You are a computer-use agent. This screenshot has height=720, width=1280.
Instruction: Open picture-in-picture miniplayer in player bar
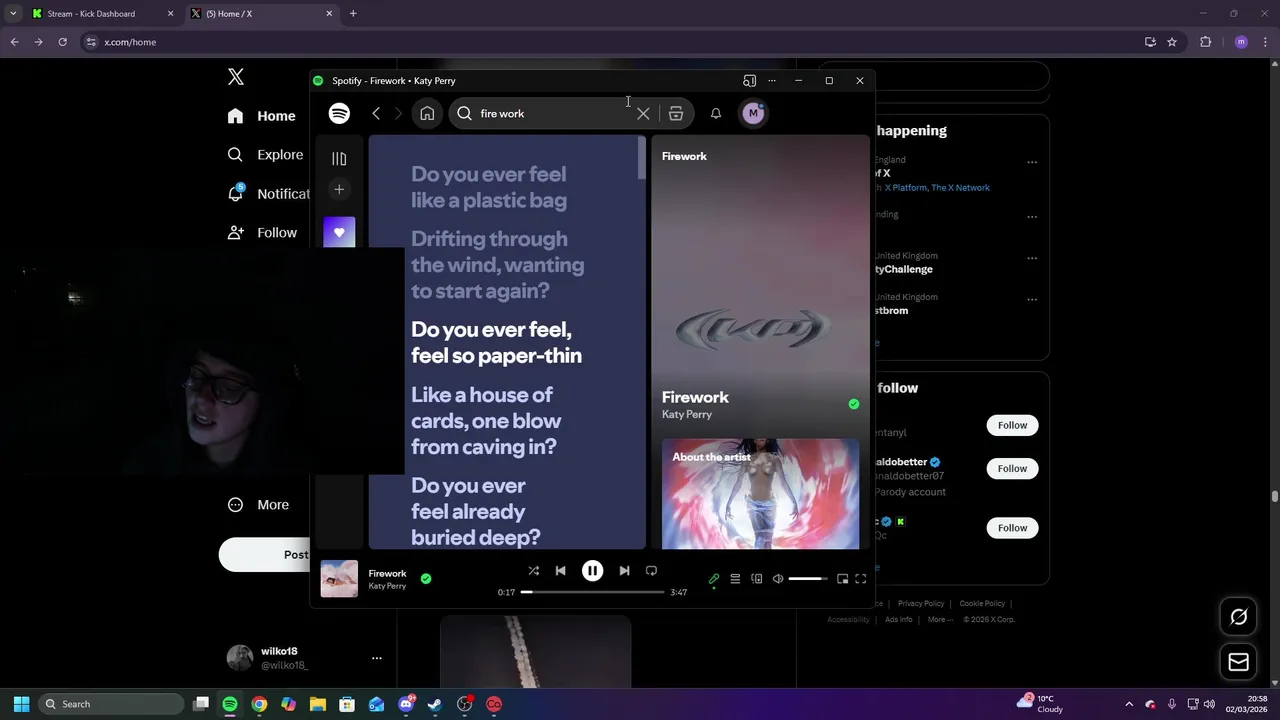coord(842,579)
